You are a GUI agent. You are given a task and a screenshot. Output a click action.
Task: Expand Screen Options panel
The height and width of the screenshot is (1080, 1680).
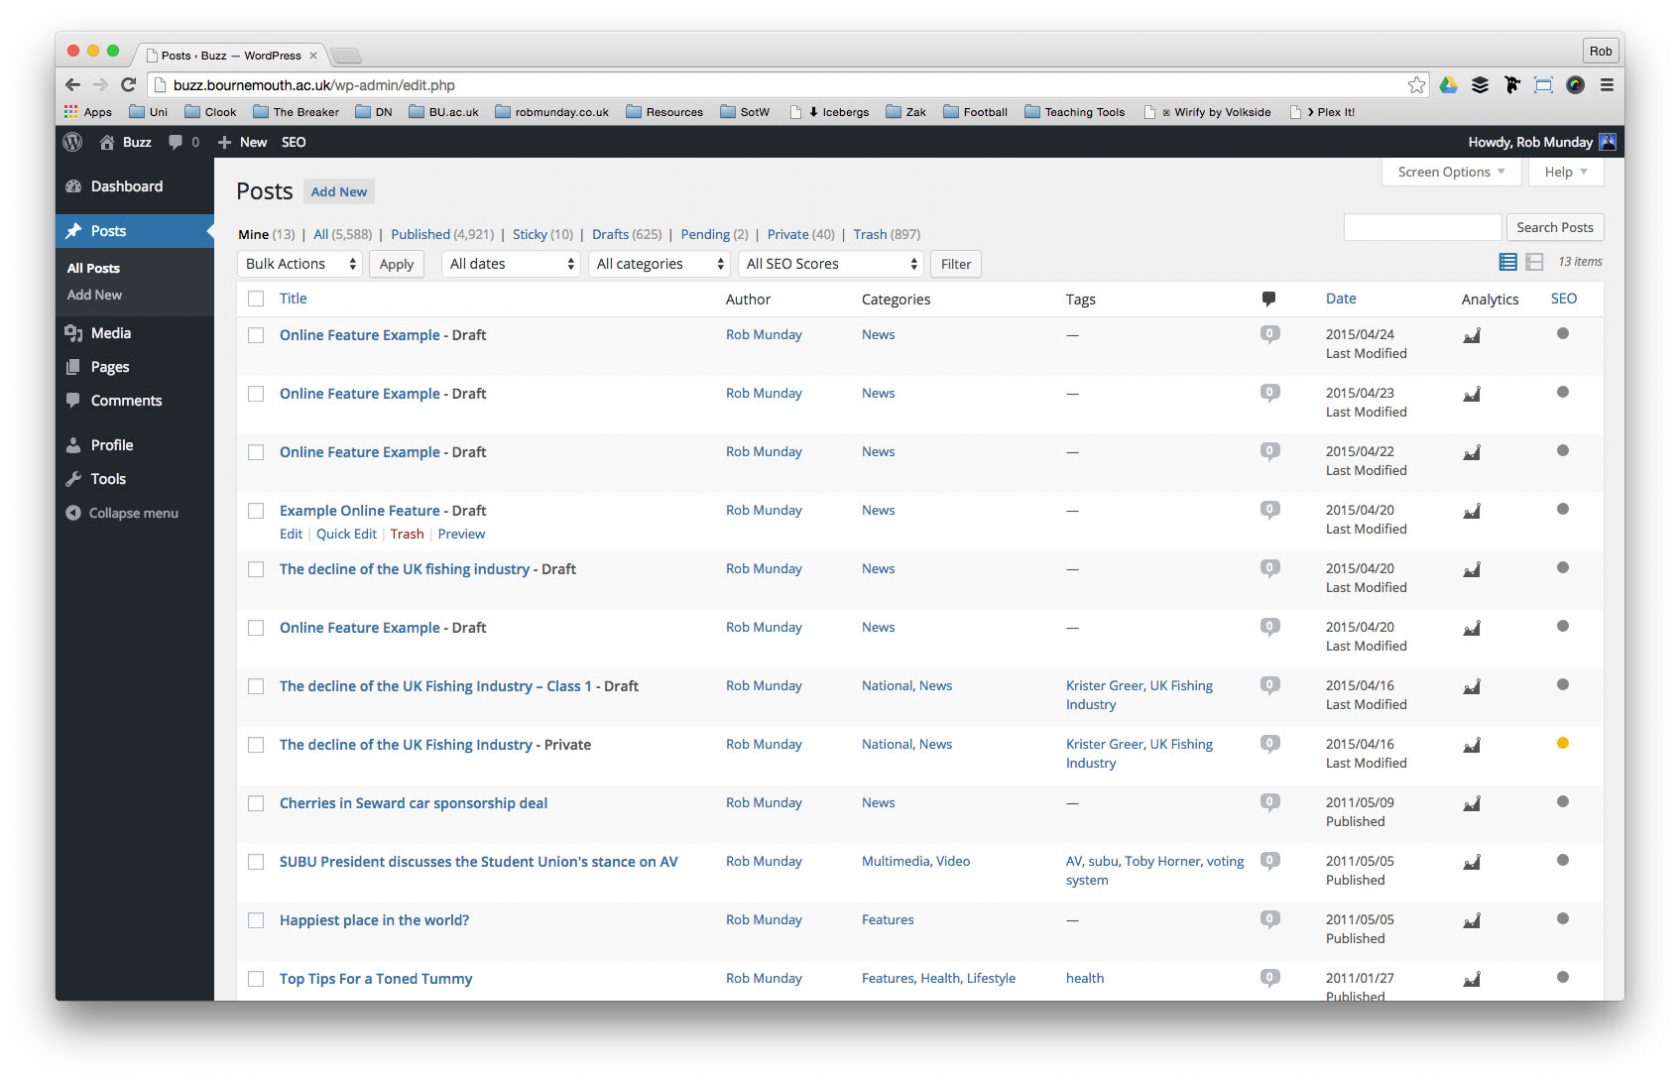[x=1452, y=172]
